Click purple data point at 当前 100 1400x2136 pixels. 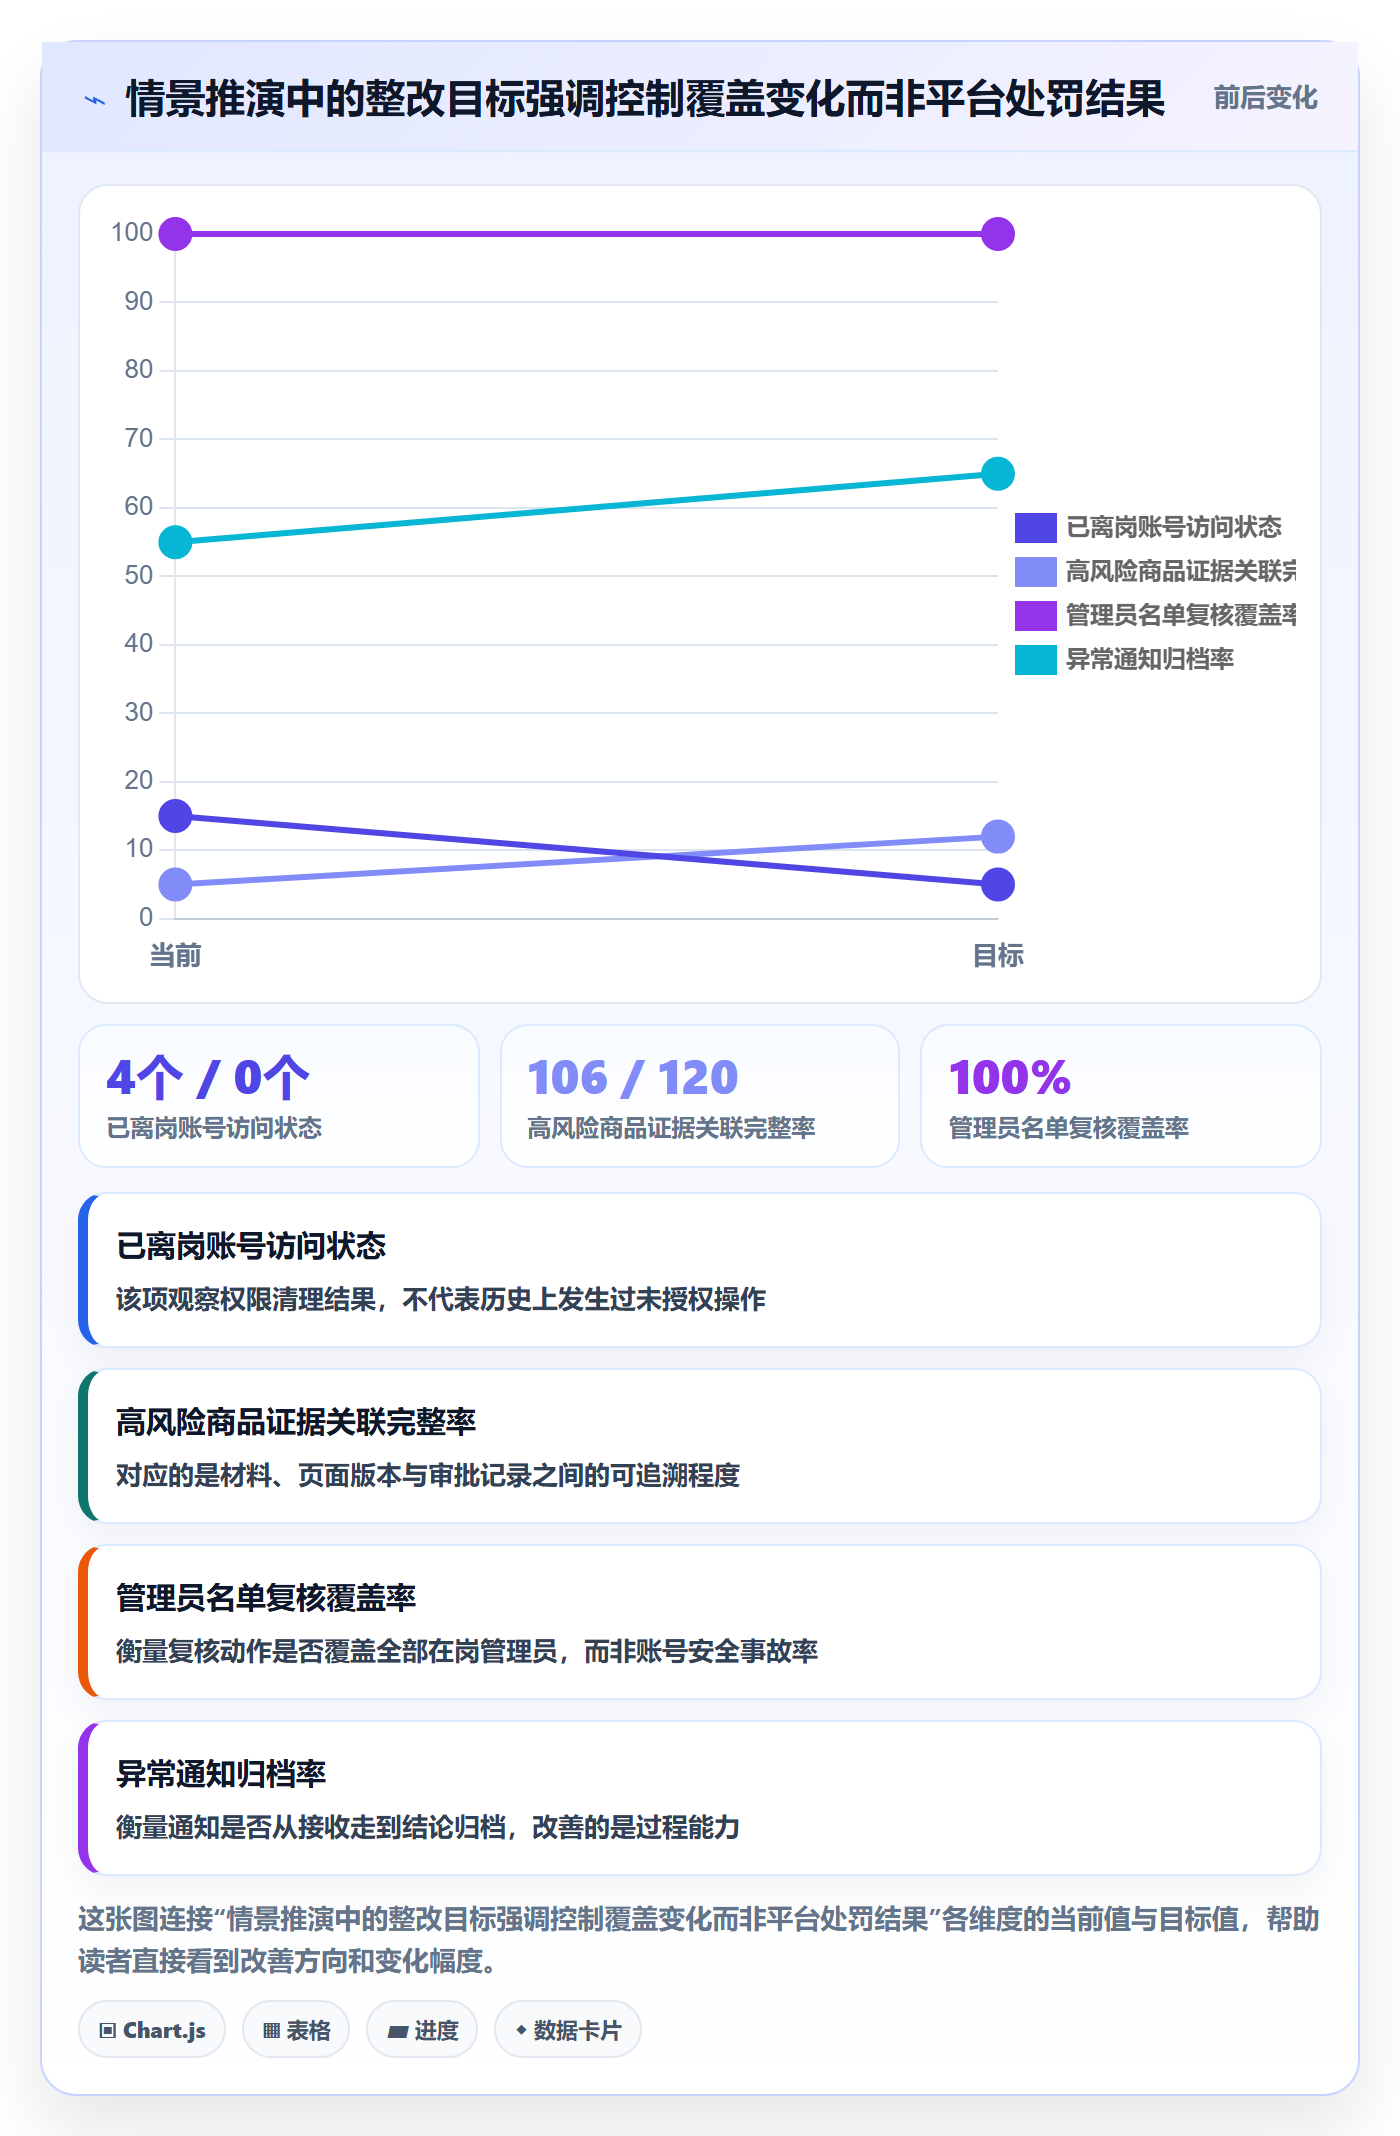[x=175, y=234]
